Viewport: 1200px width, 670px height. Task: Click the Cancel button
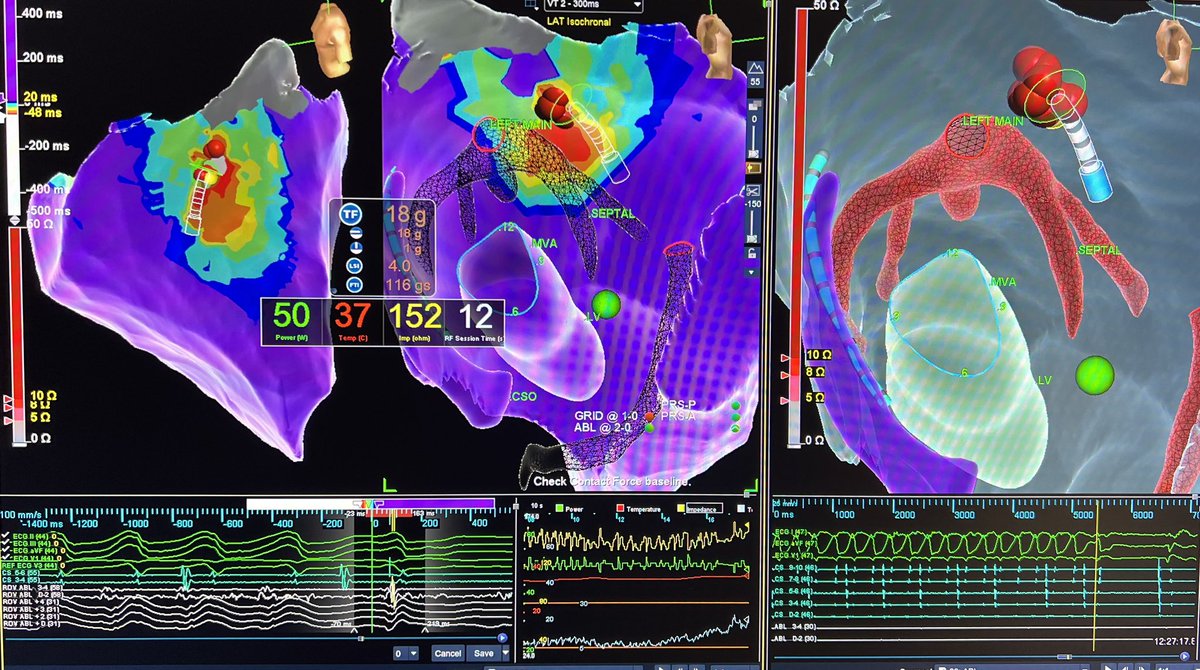point(448,653)
